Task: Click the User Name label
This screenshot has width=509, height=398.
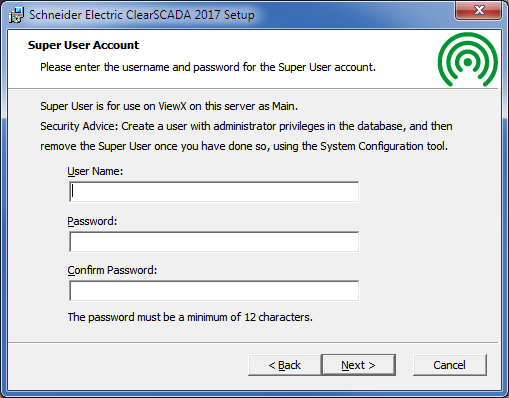Action: coord(95,171)
